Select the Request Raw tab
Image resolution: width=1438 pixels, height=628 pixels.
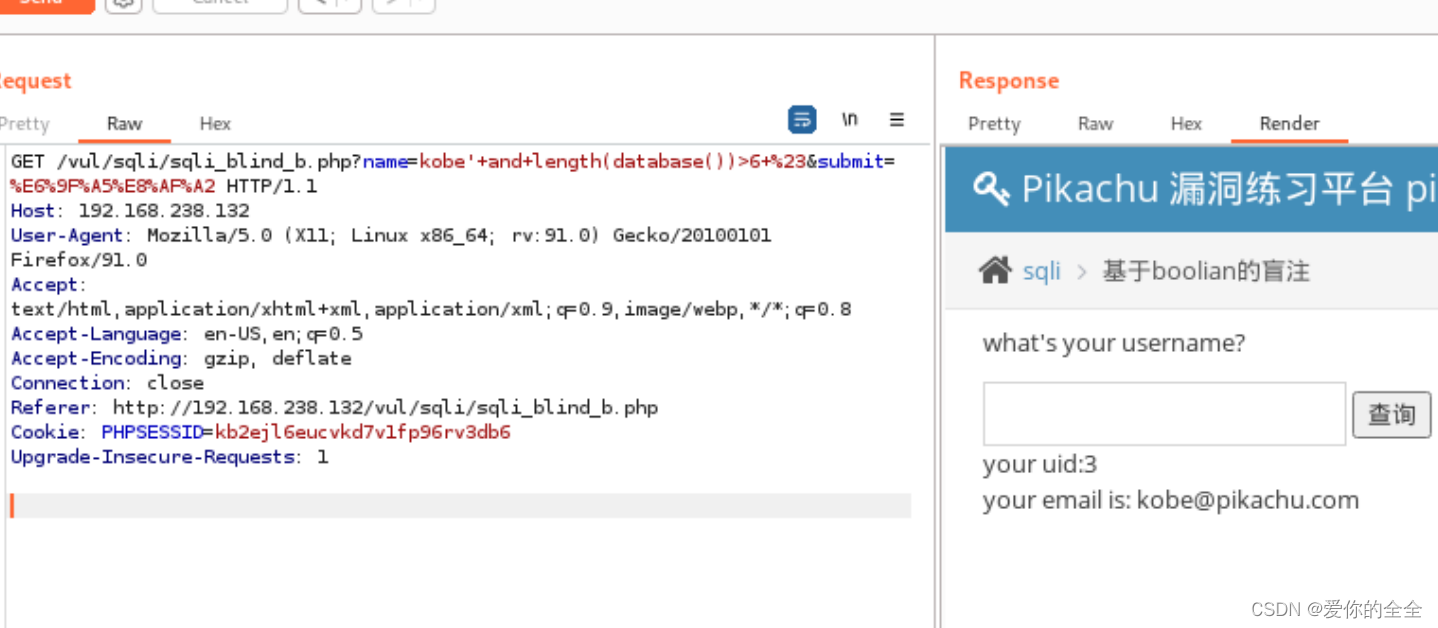tap(125, 124)
